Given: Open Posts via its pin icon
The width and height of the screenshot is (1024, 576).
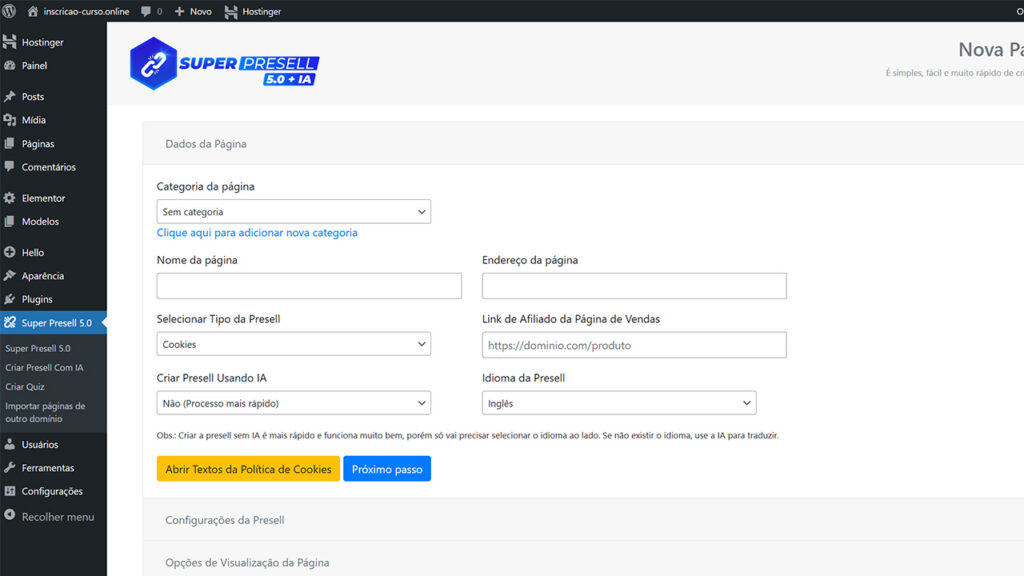Looking at the screenshot, I should (10, 97).
